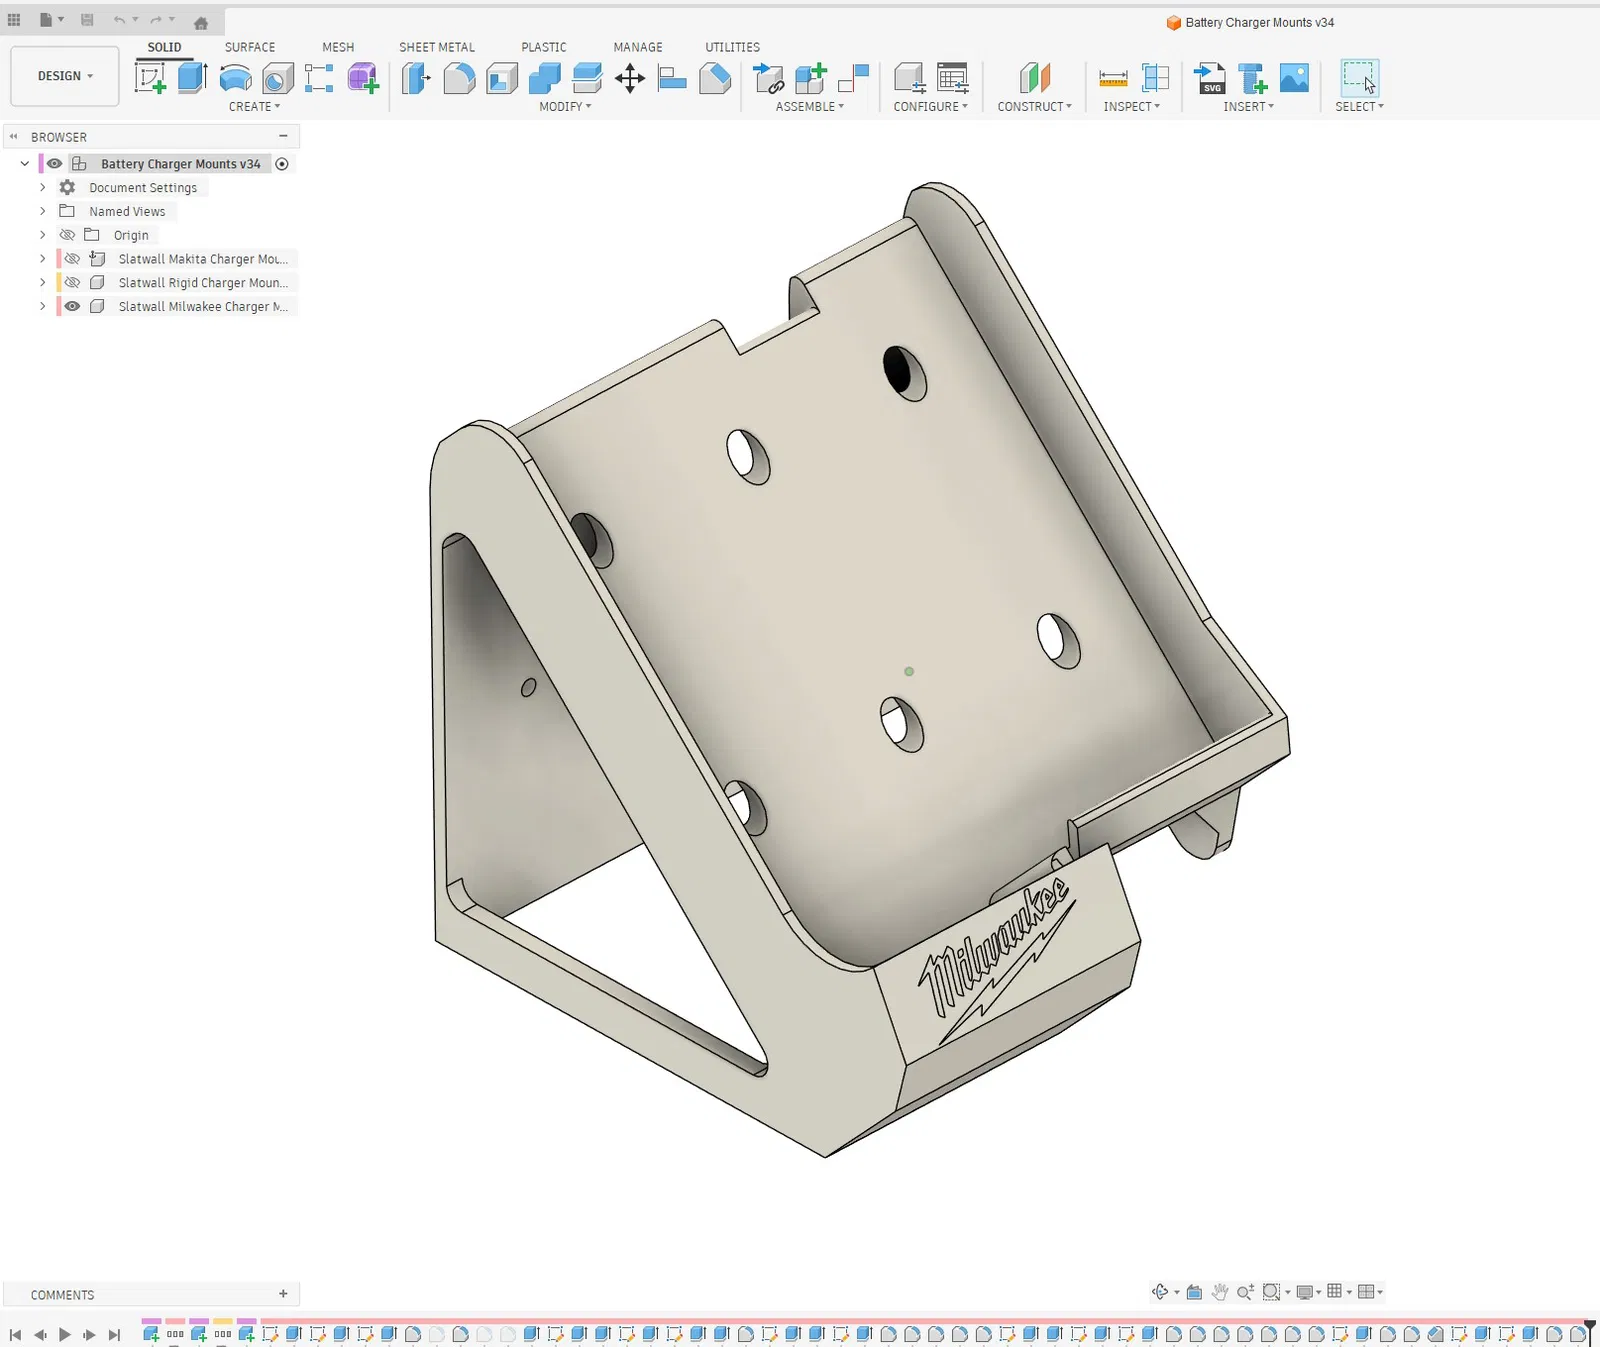Open the Change Parameters table icon
The width and height of the screenshot is (1600, 1347).
(953, 78)
